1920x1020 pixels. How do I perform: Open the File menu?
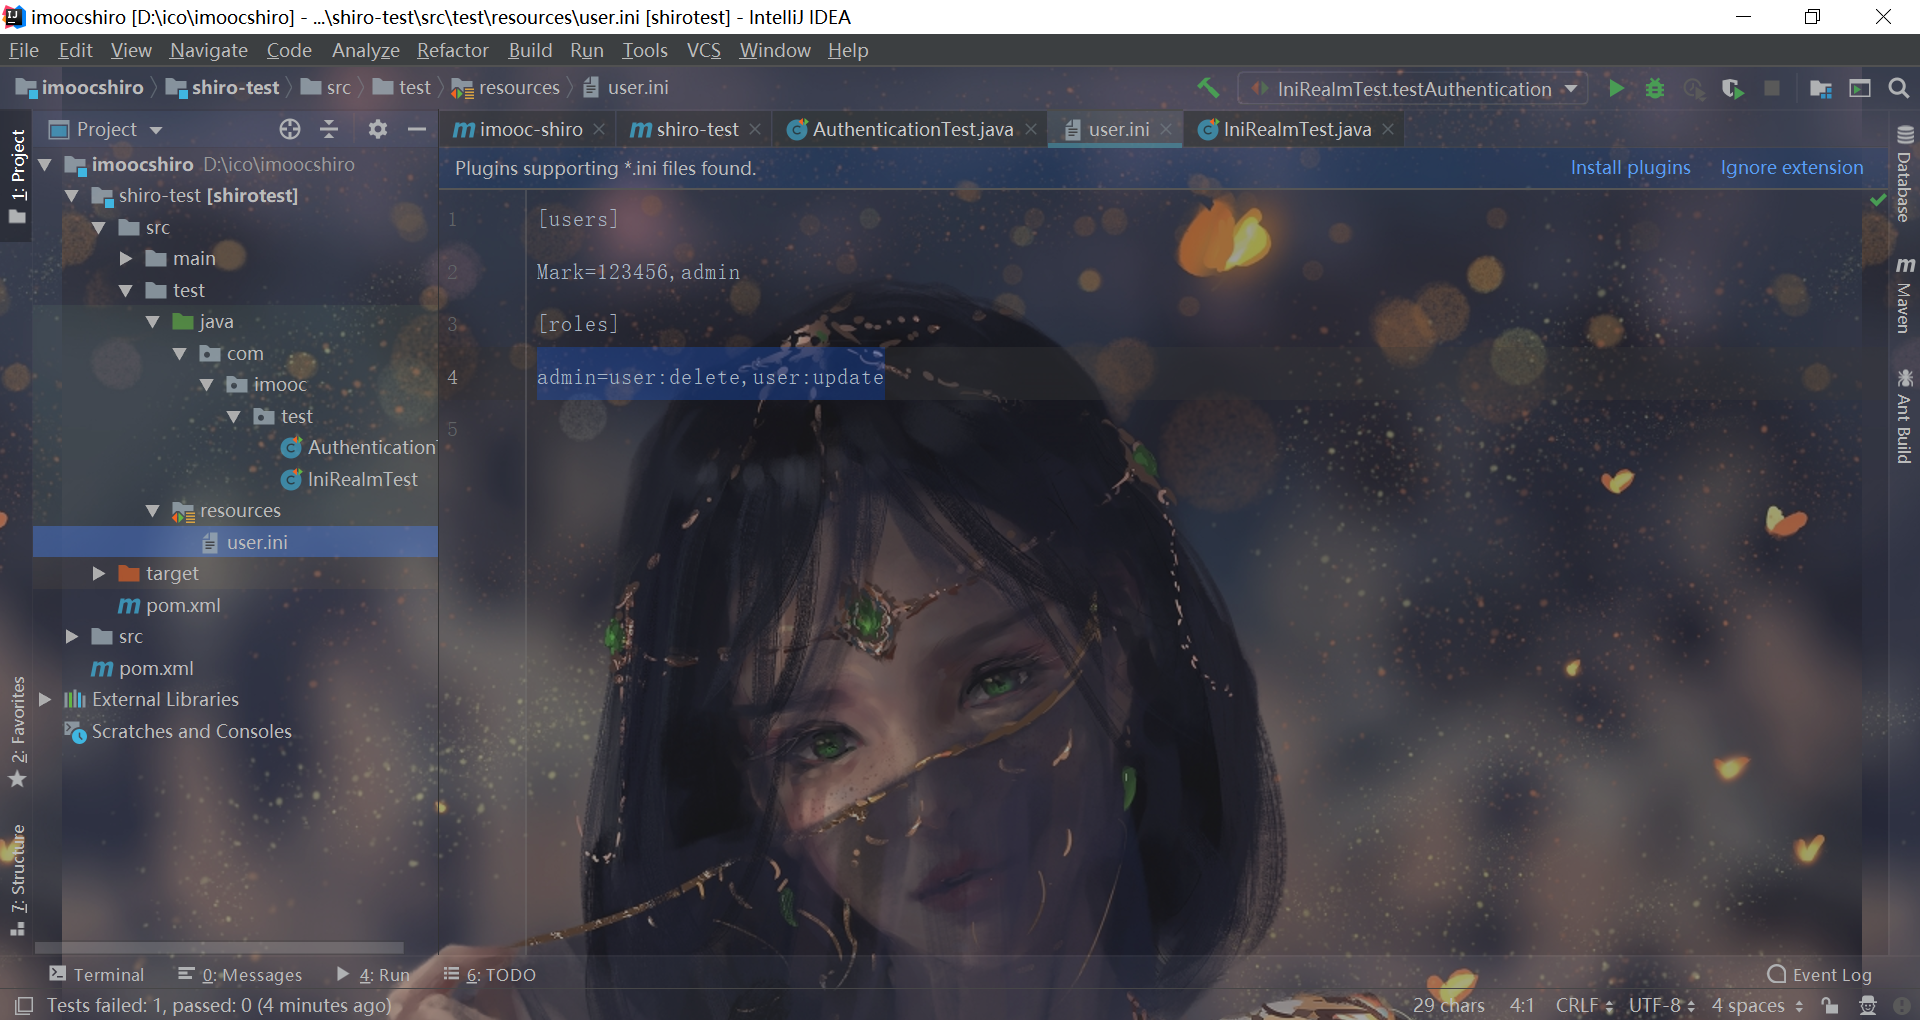coord(24,50)
